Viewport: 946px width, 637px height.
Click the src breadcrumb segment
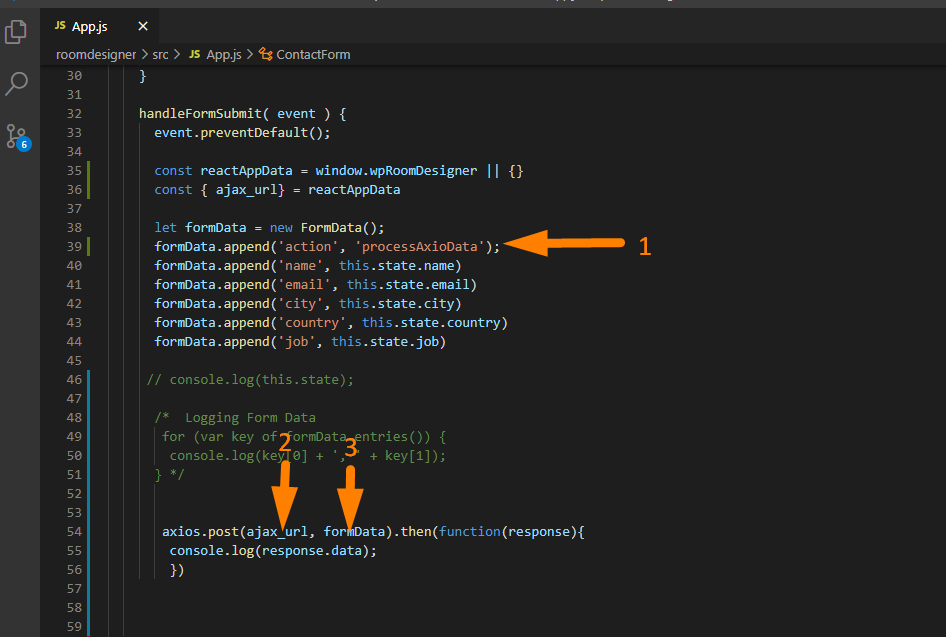tap(160, 54)
